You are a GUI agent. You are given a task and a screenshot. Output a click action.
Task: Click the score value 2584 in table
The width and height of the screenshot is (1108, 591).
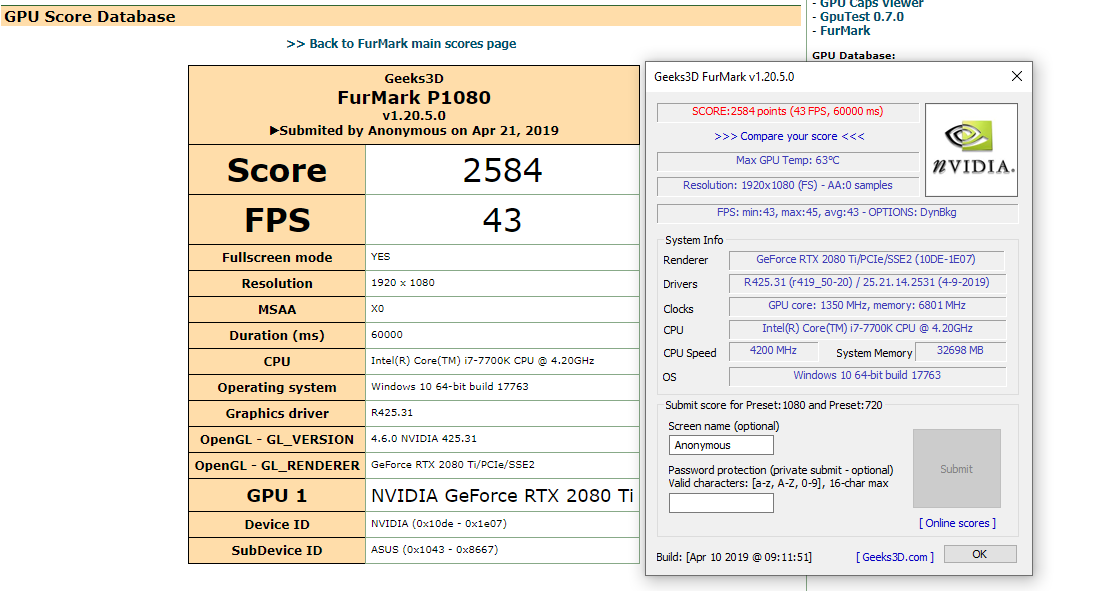[502, 170]
